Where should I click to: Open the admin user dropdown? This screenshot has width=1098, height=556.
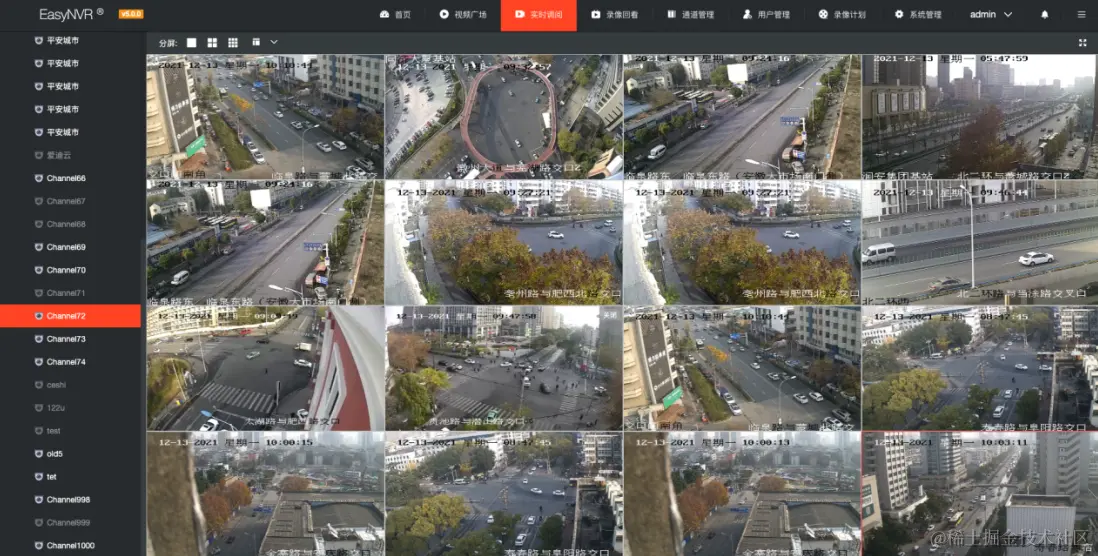(x=990, y=14)
